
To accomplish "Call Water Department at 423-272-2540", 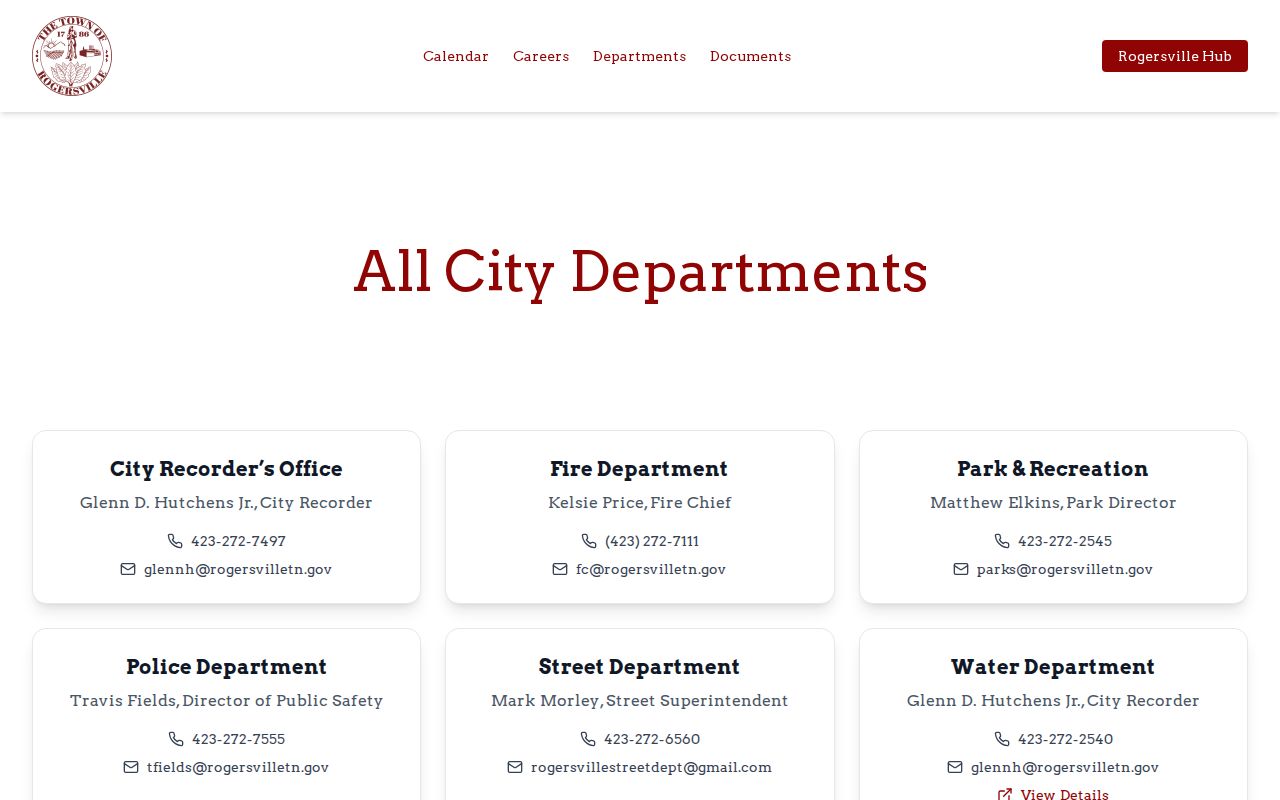I will point(1065,739).
